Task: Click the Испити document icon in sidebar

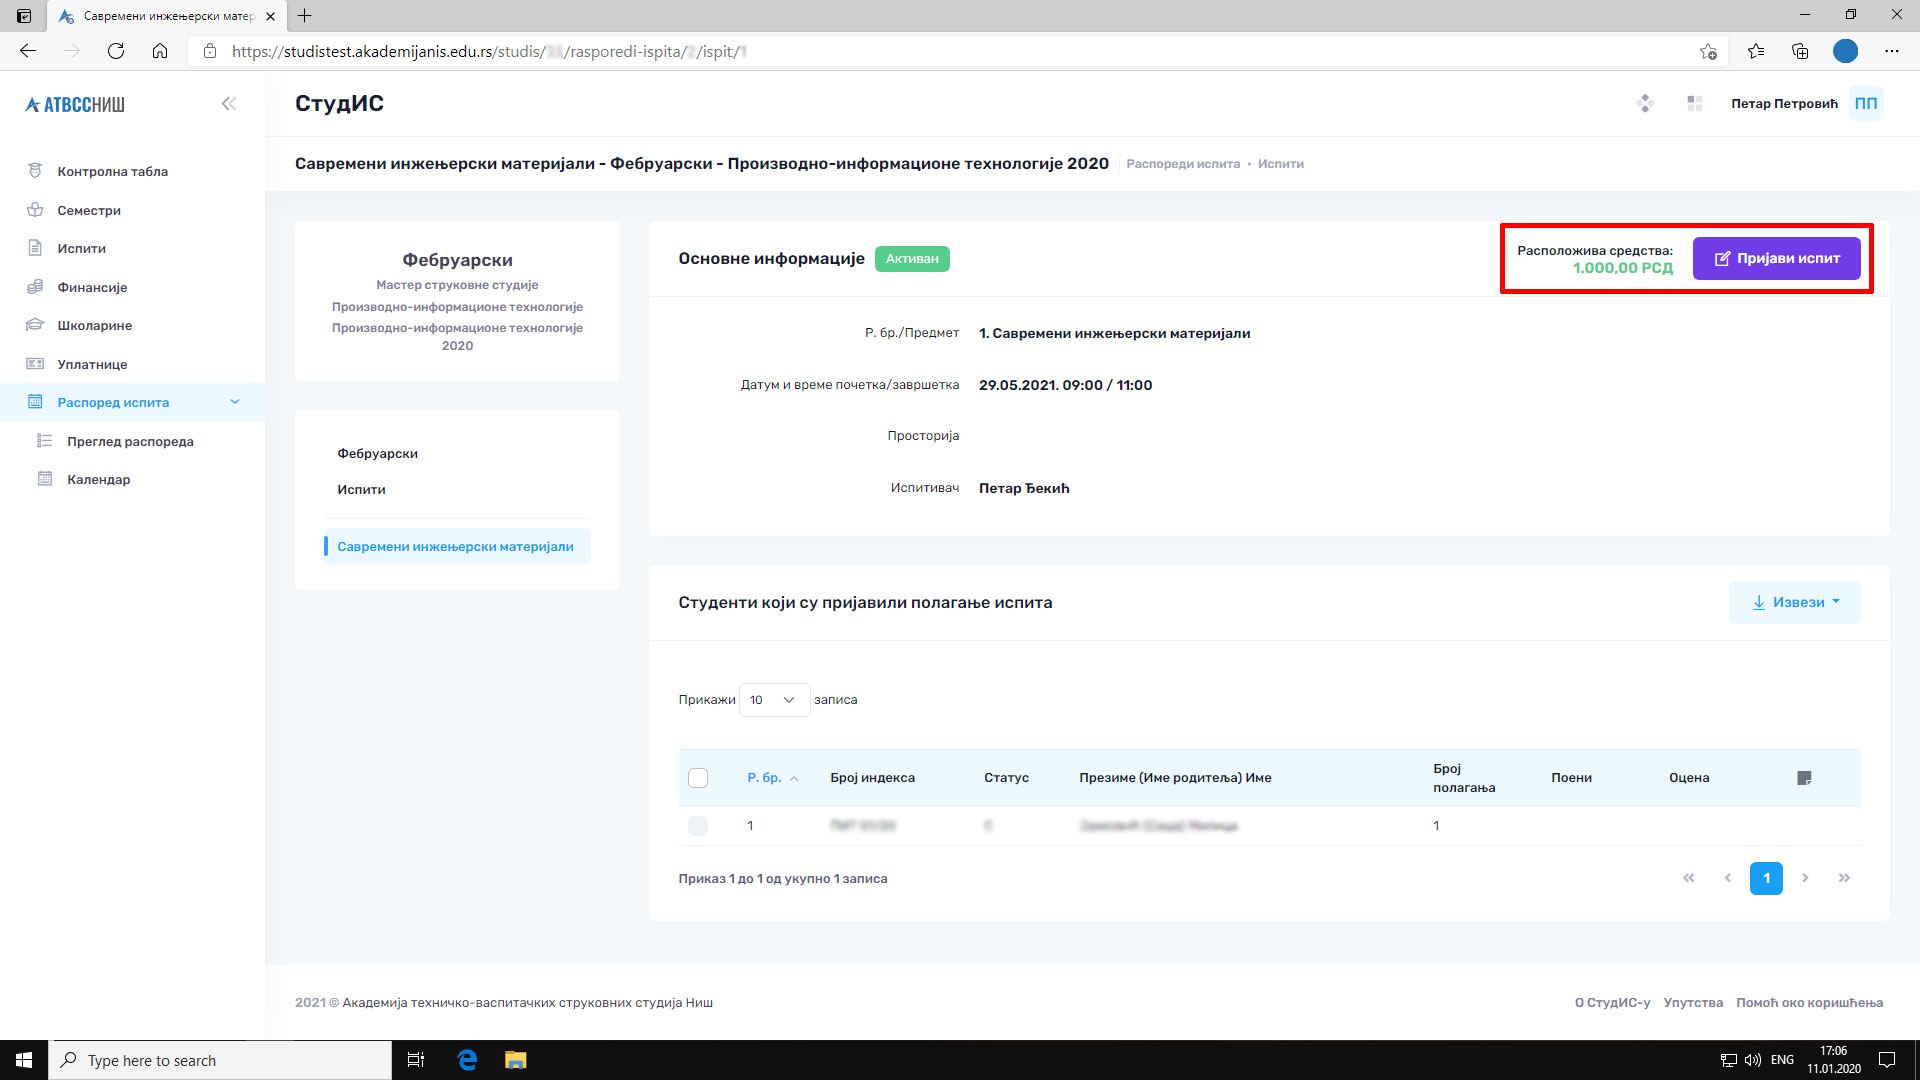Action: point(35,248)
